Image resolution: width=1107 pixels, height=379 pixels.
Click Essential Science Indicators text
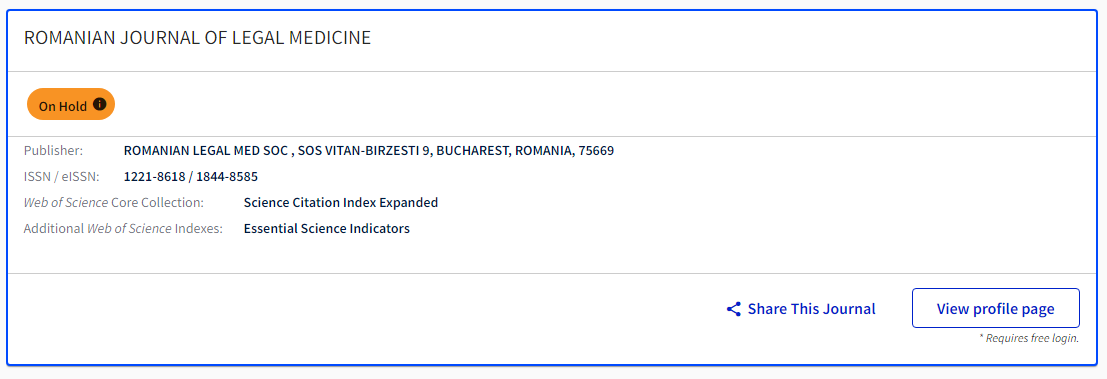[327, 229]
